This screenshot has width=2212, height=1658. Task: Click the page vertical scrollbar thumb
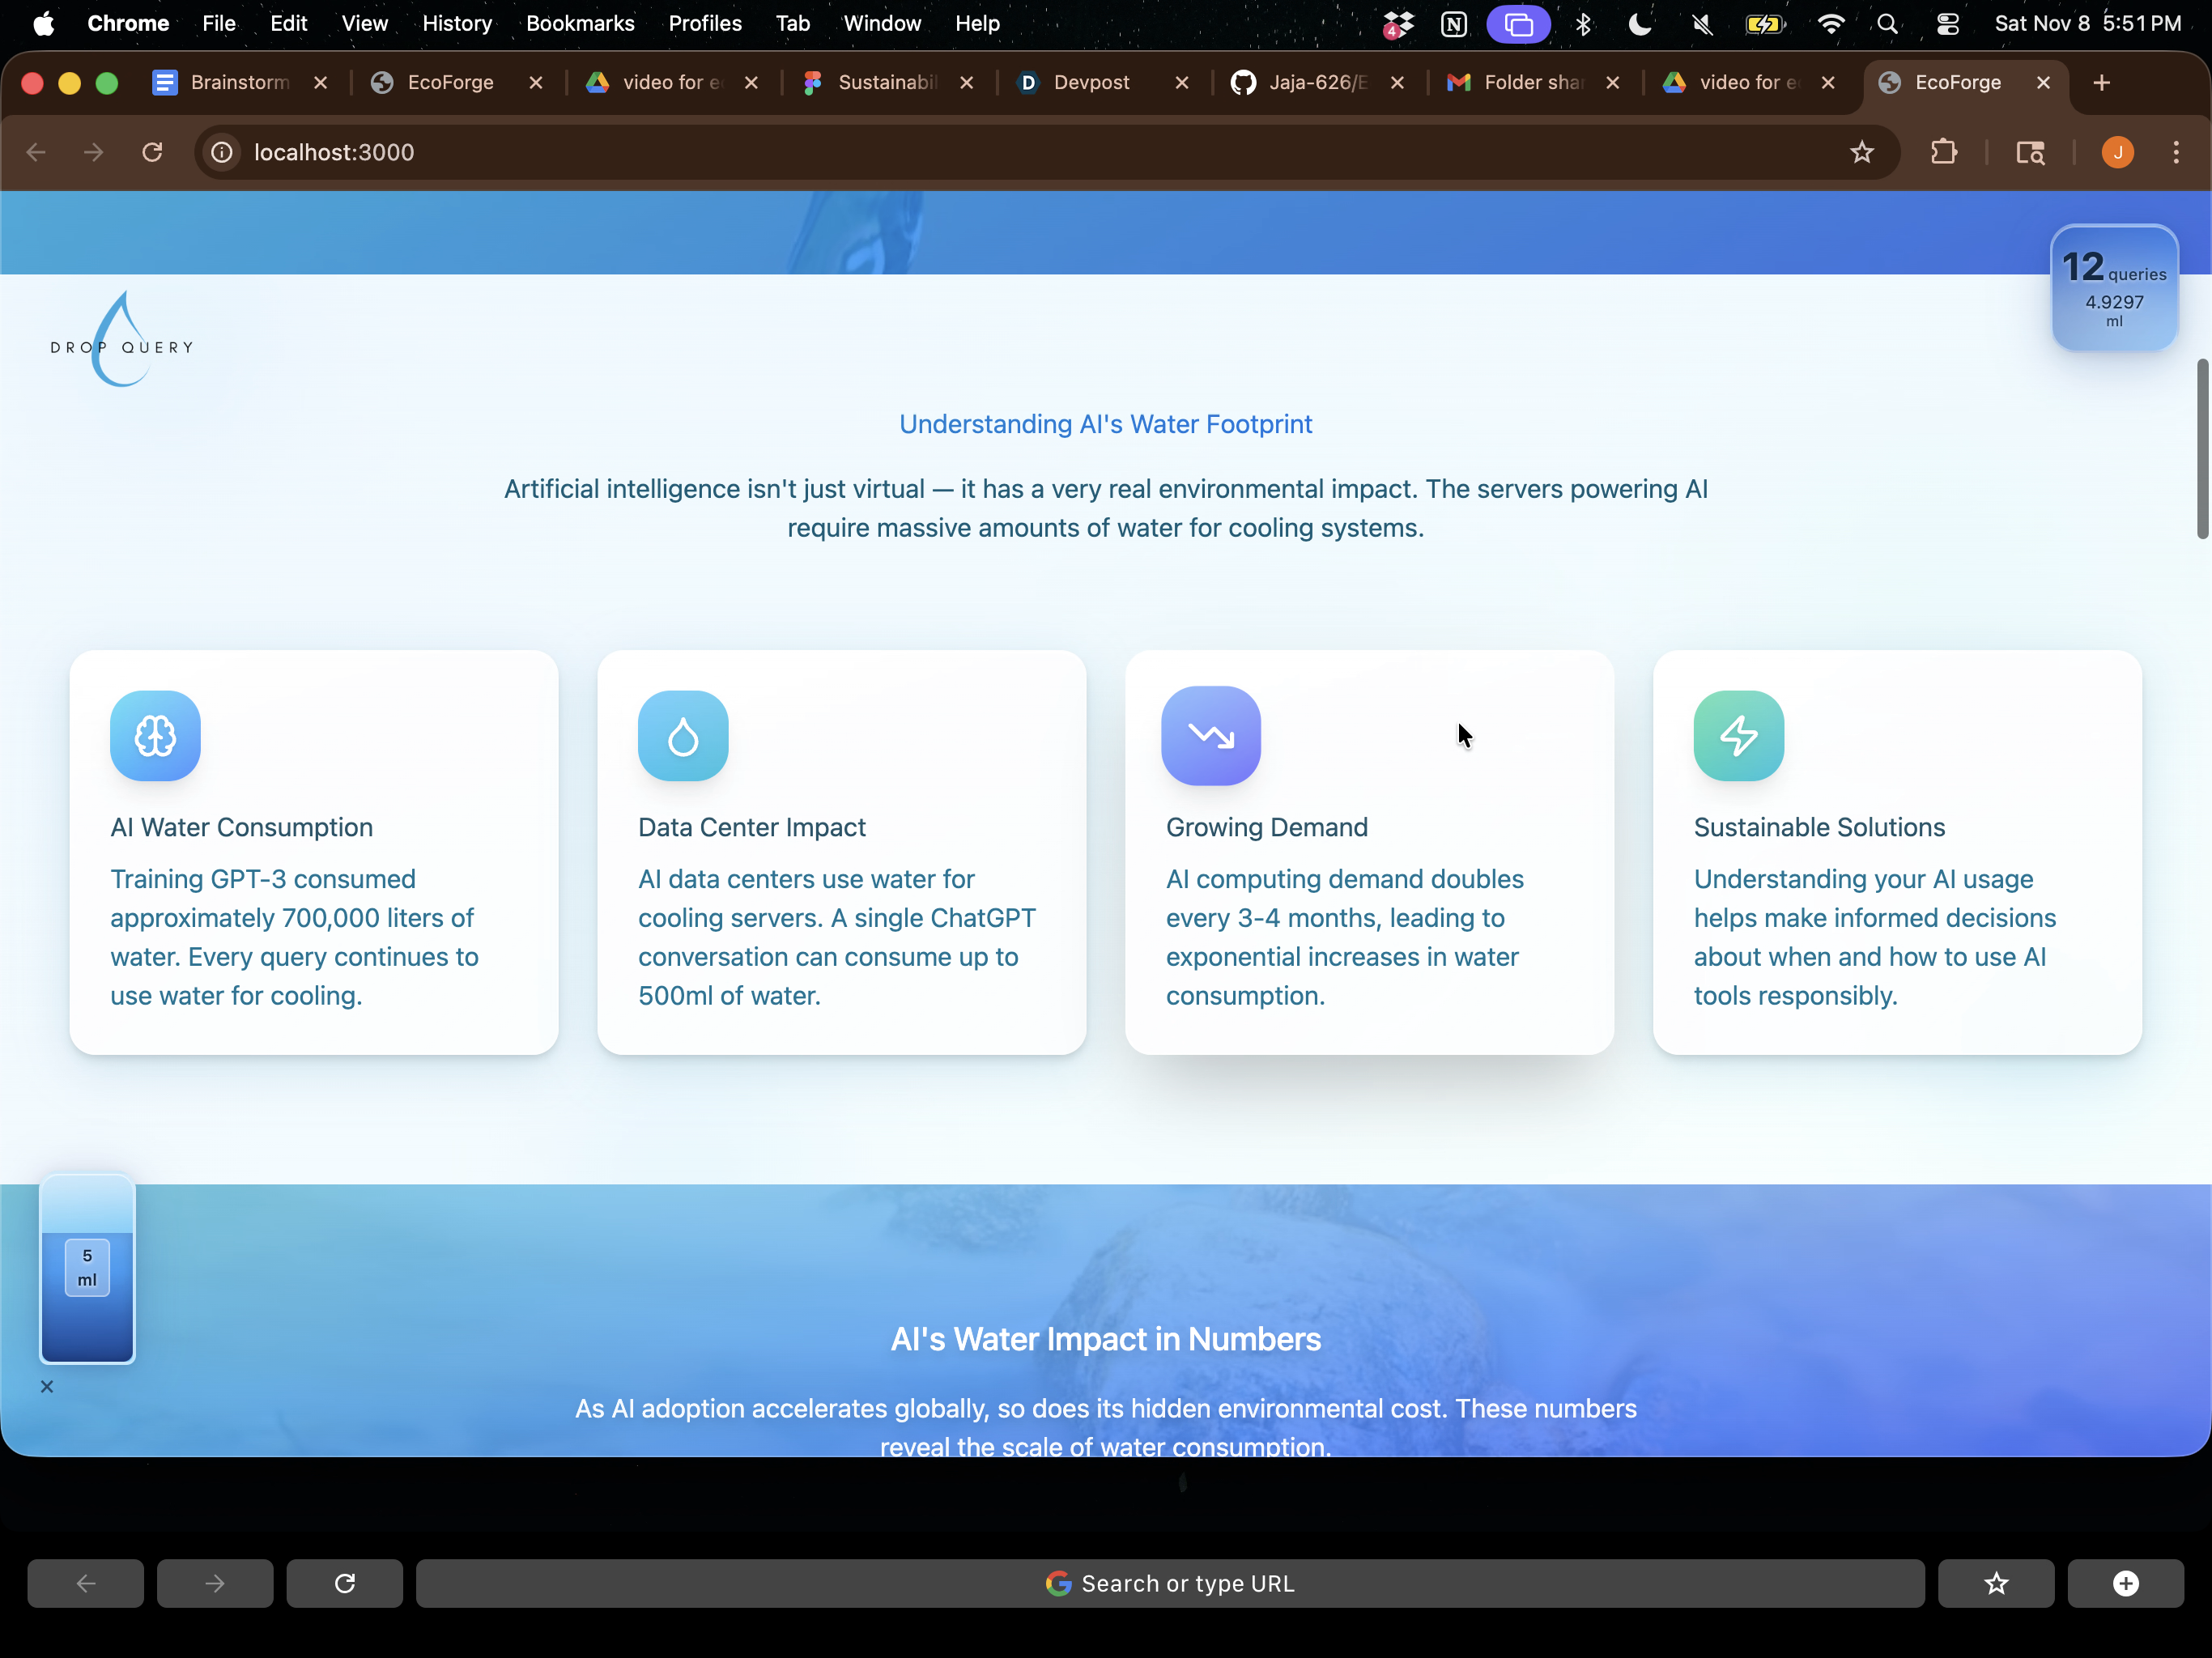(x=2202, y=449)
